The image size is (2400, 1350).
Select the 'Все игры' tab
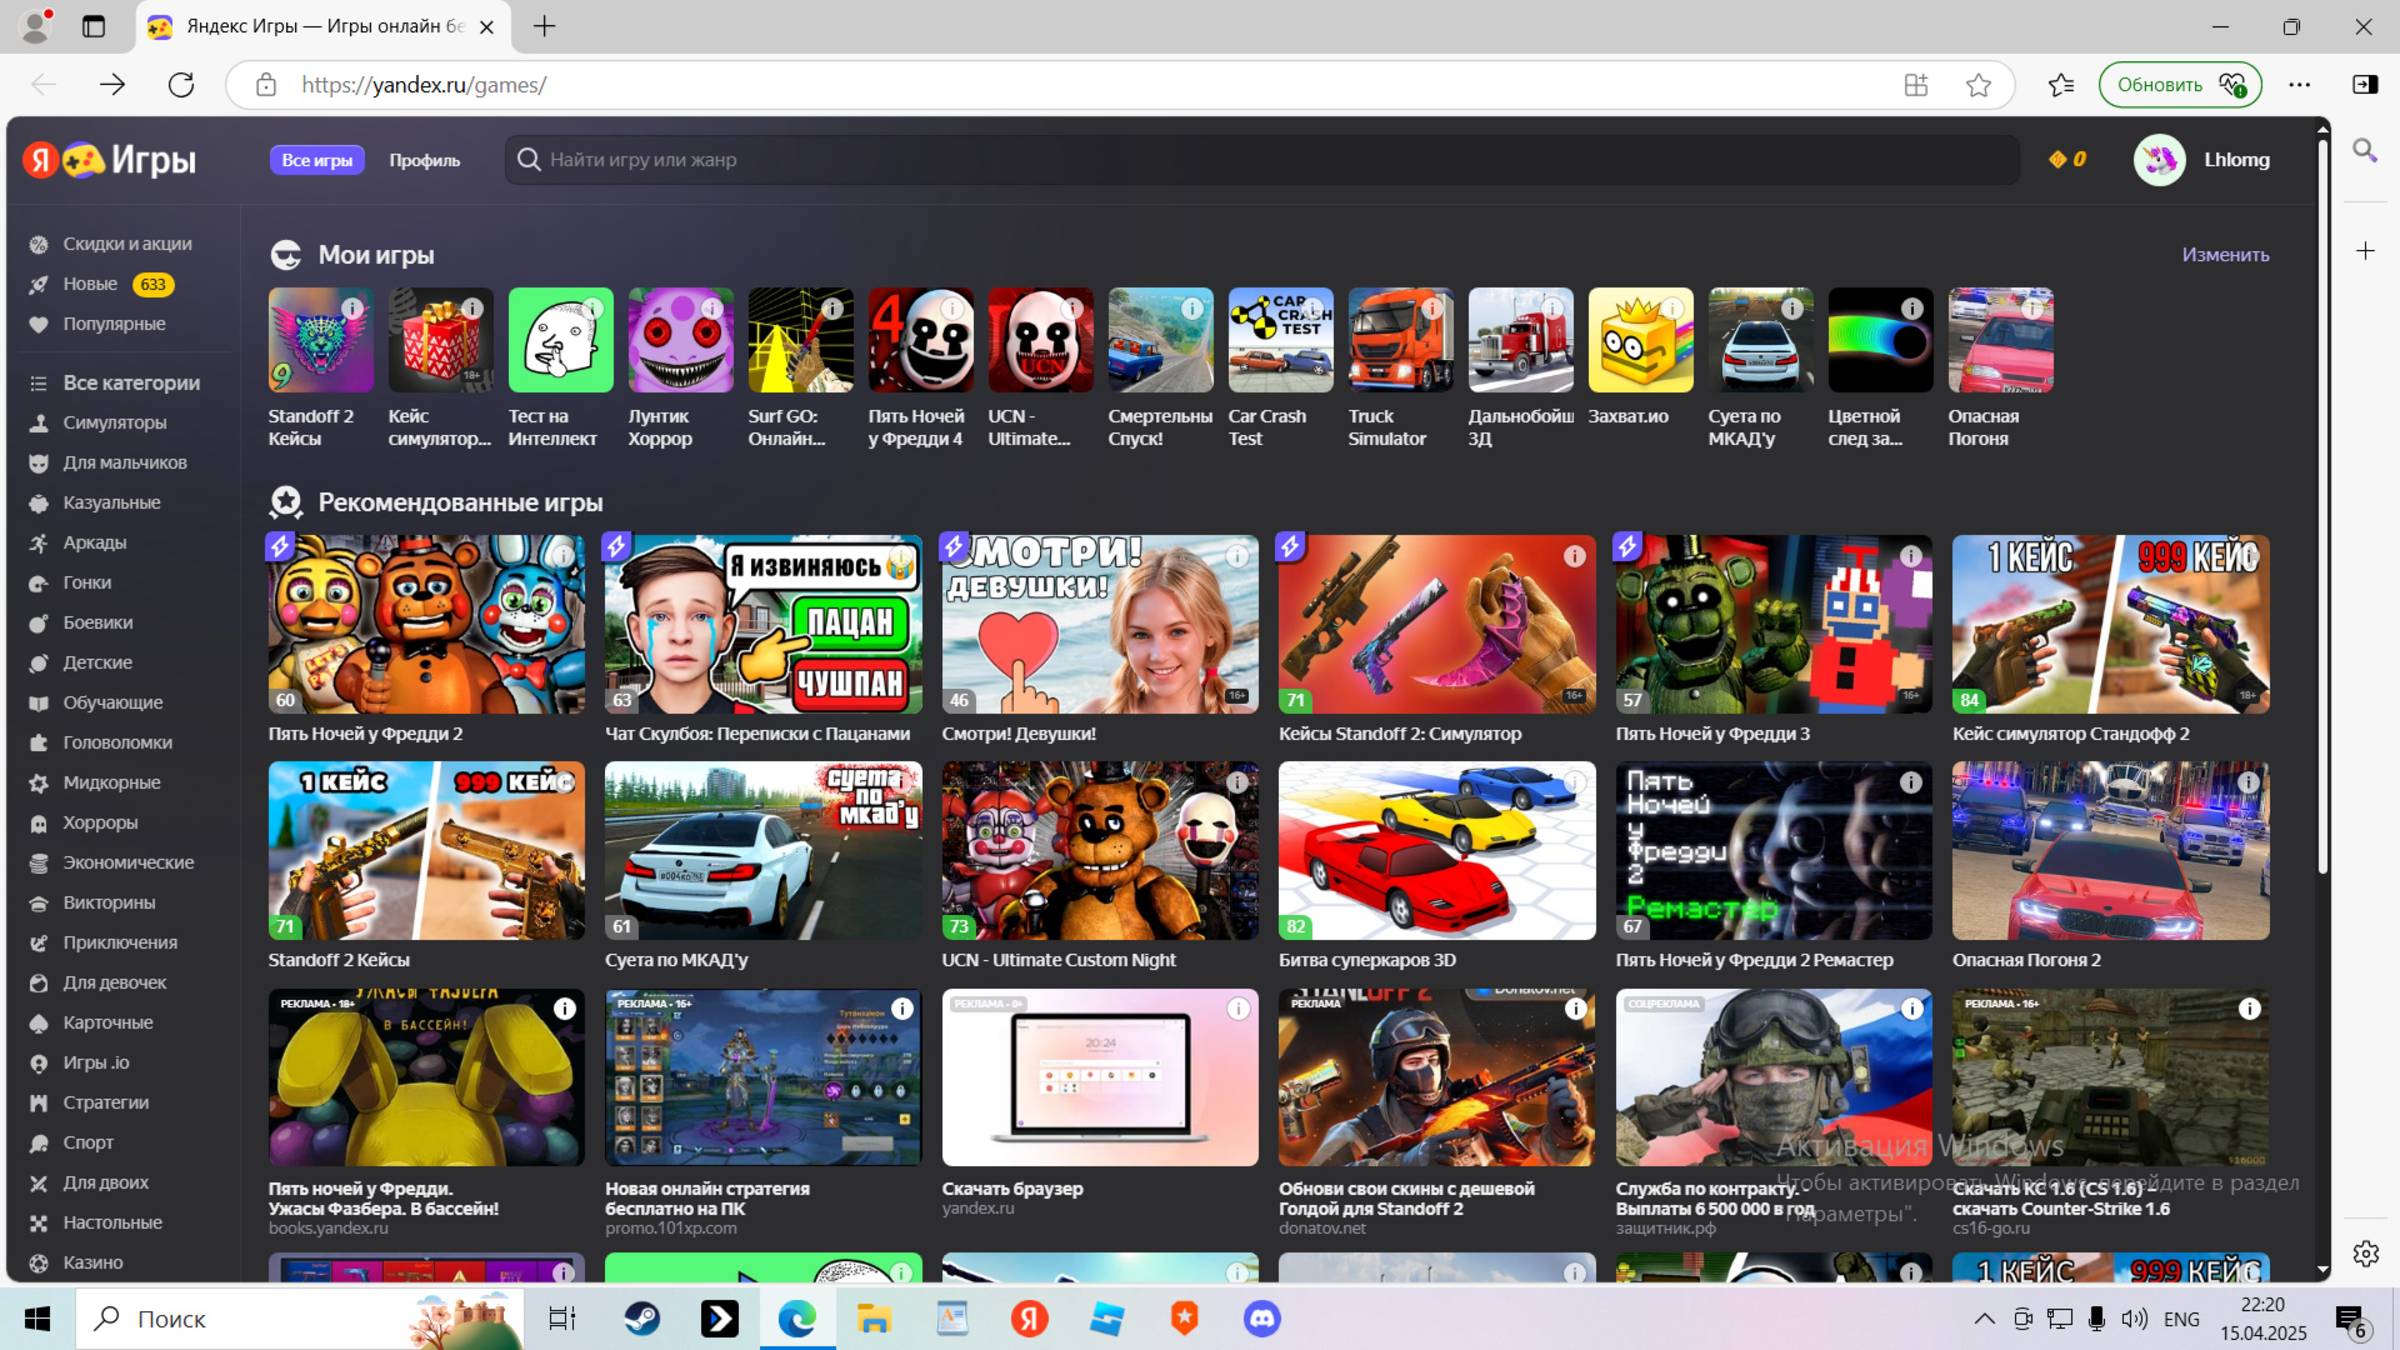click(x=317, y=160)
